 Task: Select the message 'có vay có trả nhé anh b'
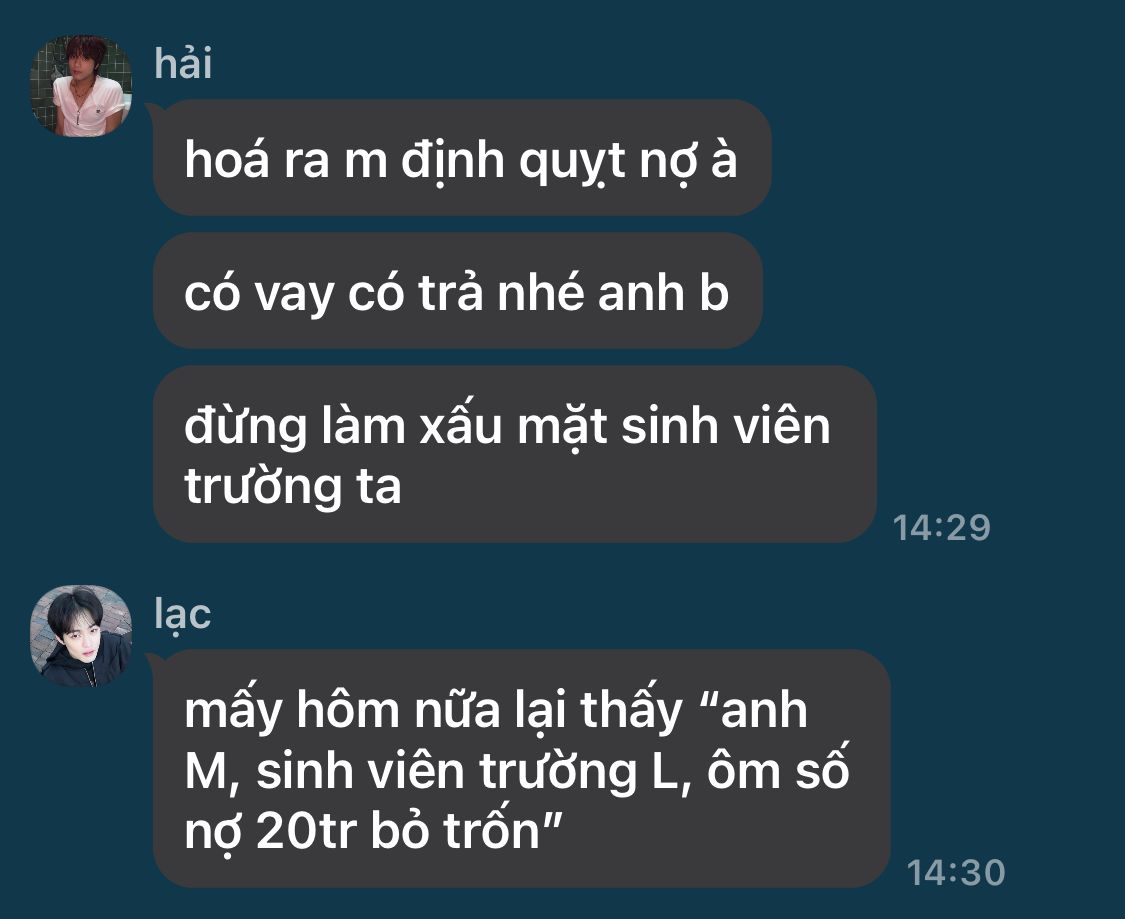coord(458,291)
